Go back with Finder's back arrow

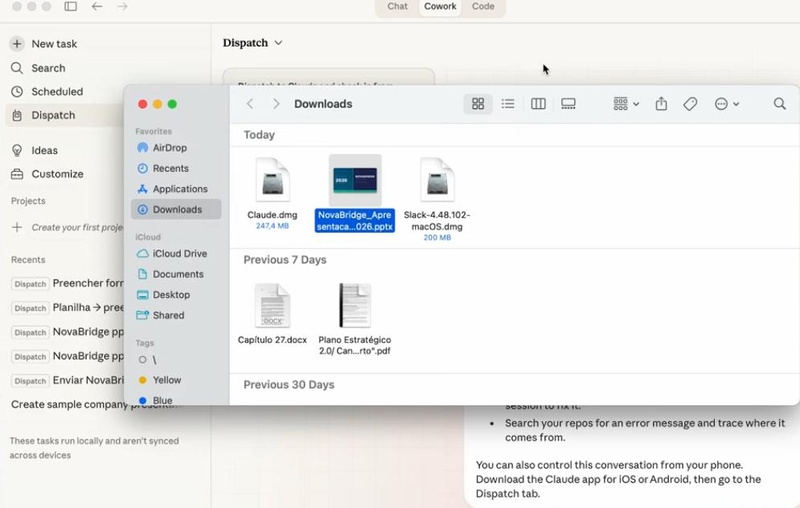pos(250,104)
